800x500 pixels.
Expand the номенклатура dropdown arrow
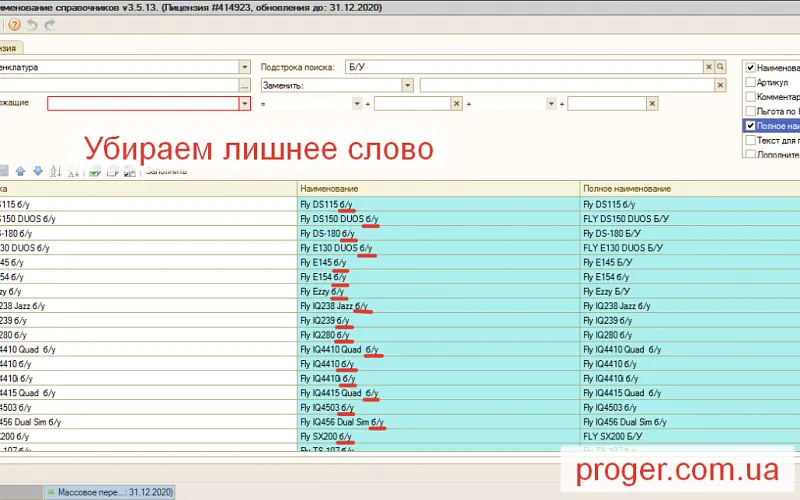pos(244,67)
